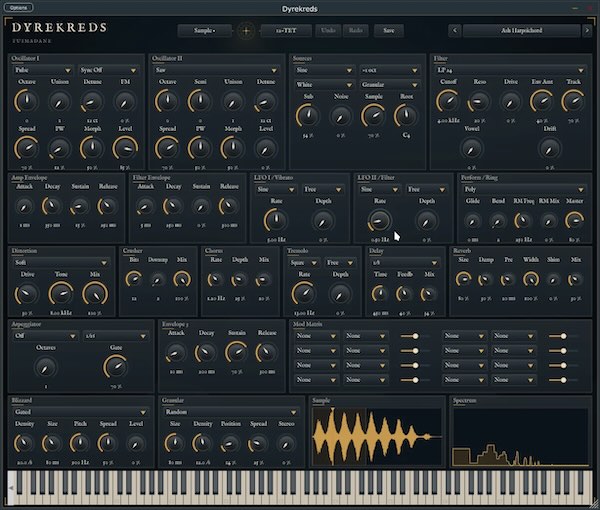This screenshot has width=600, height=510.
Task: Open the Tremolo Square shape dropdown
Action: [x=303, y=262]
